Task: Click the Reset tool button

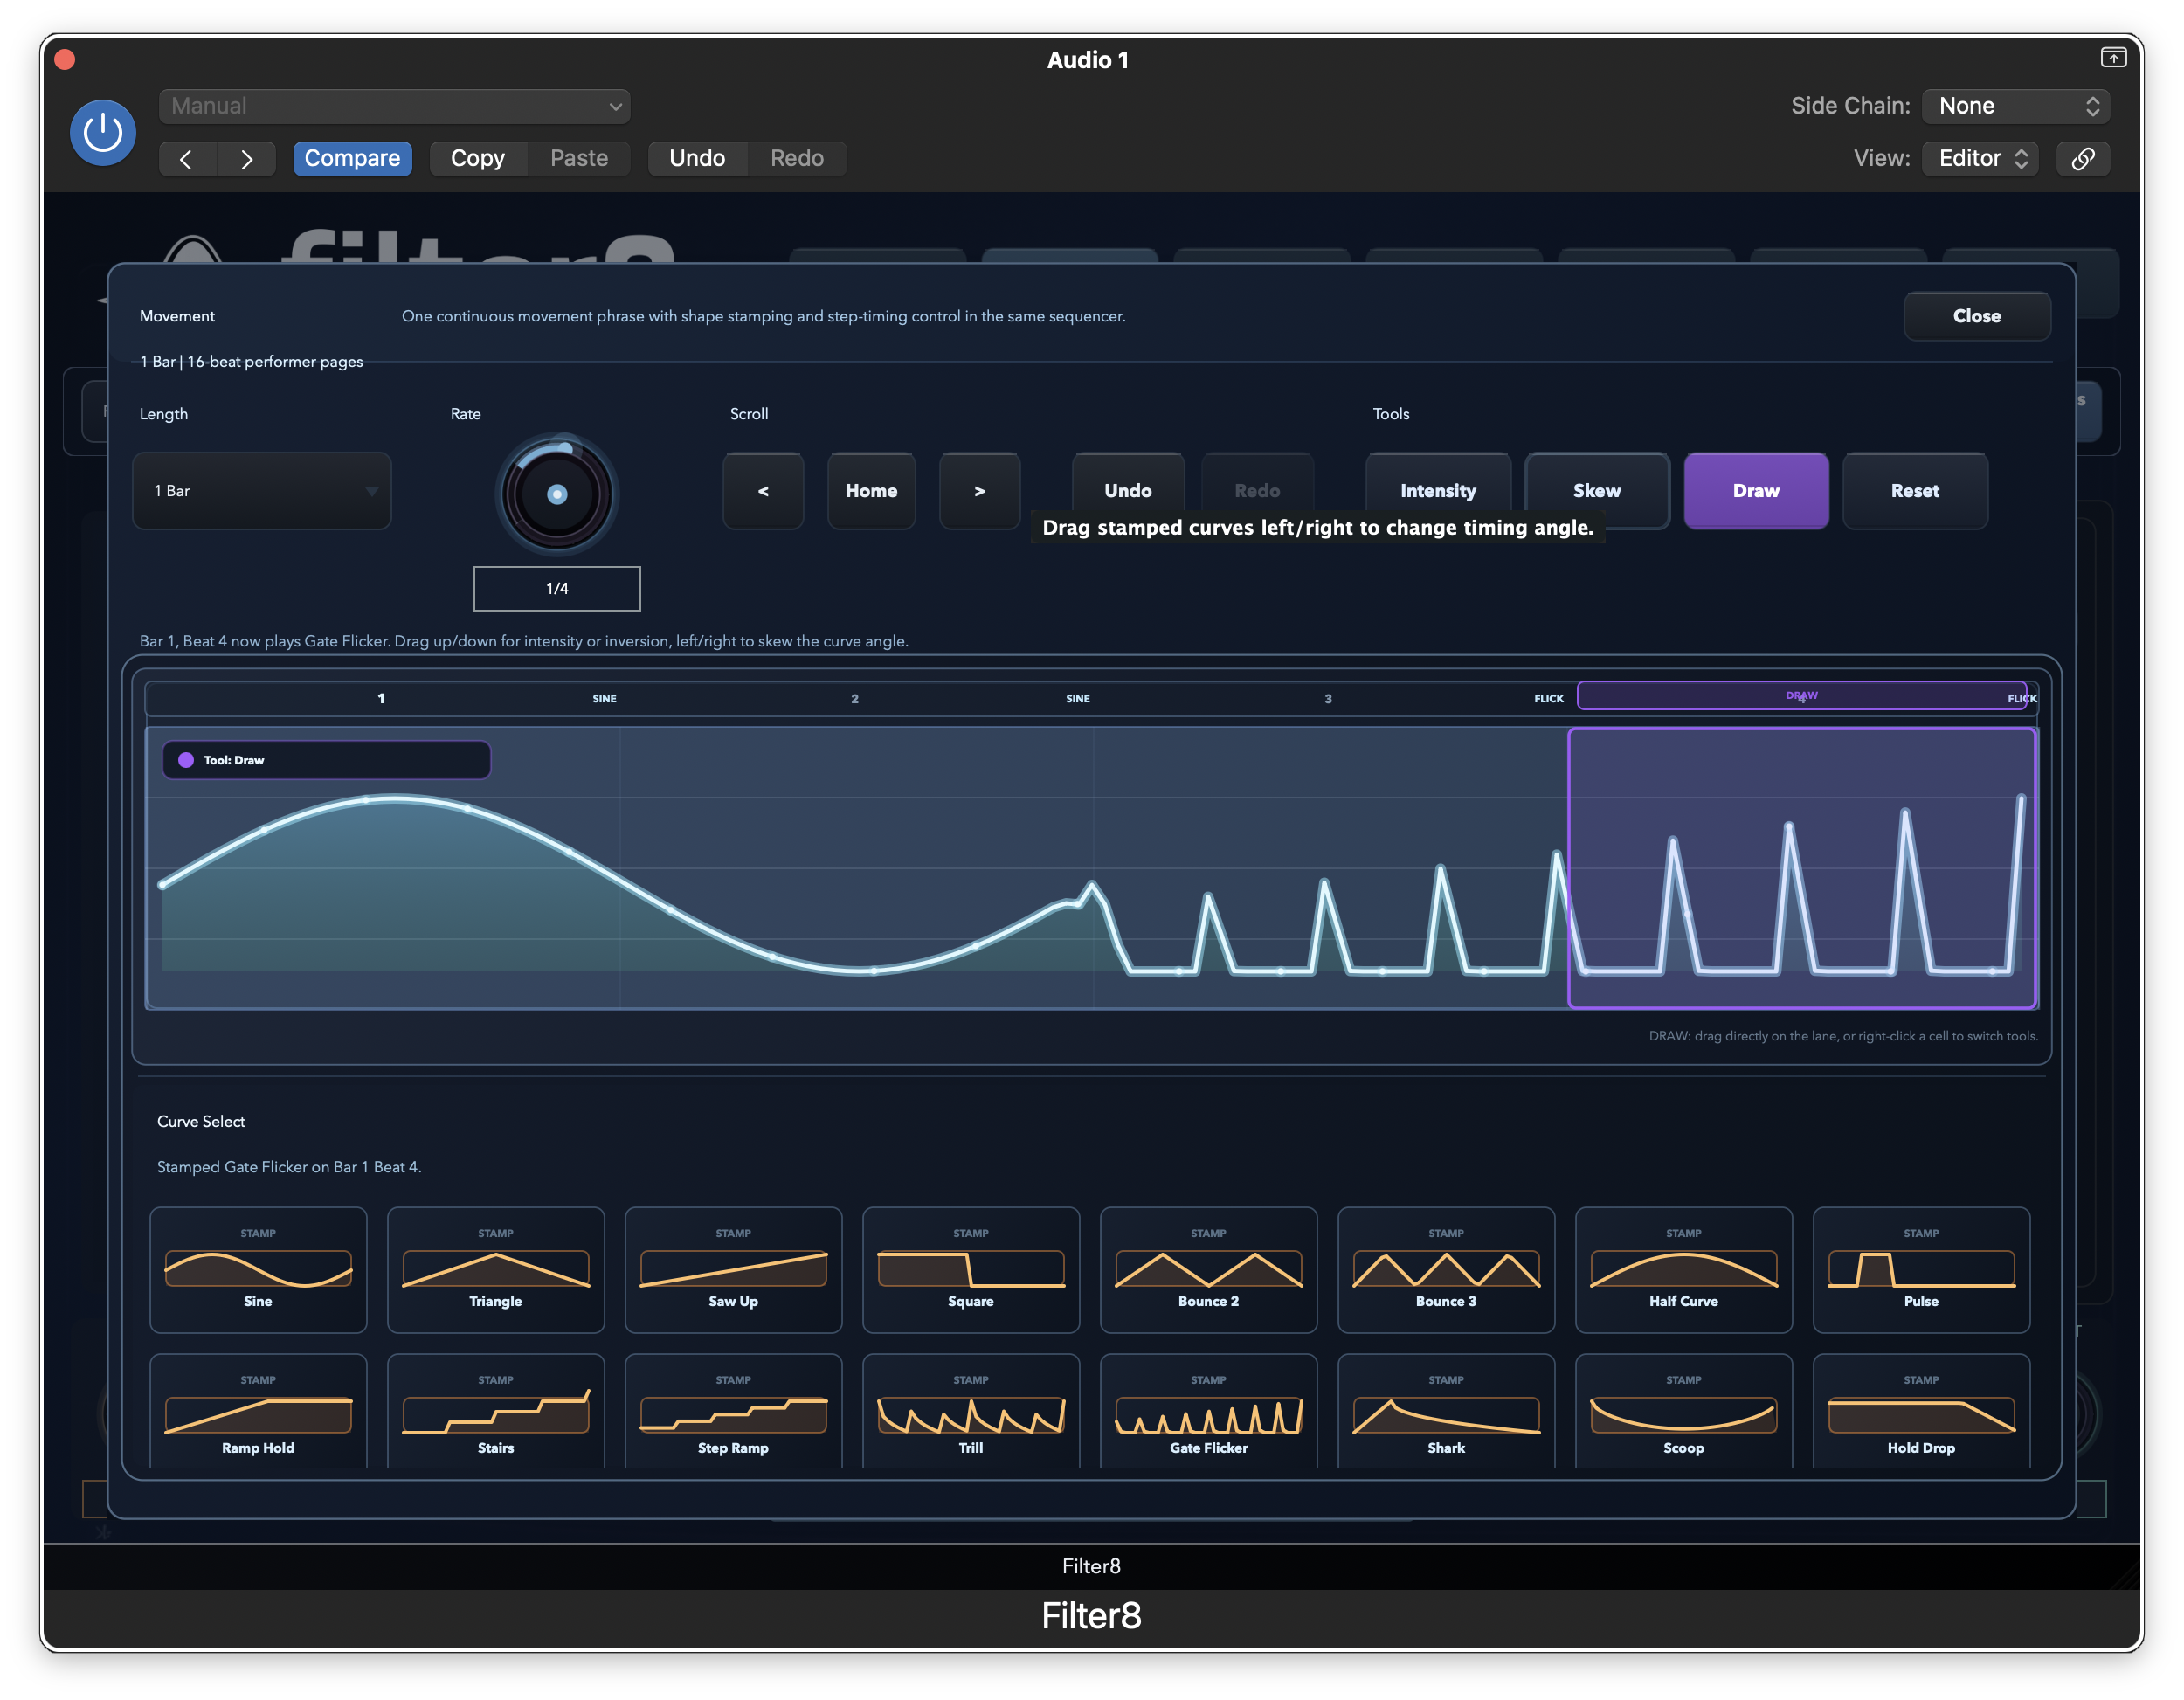Action: click(1915, 491)
